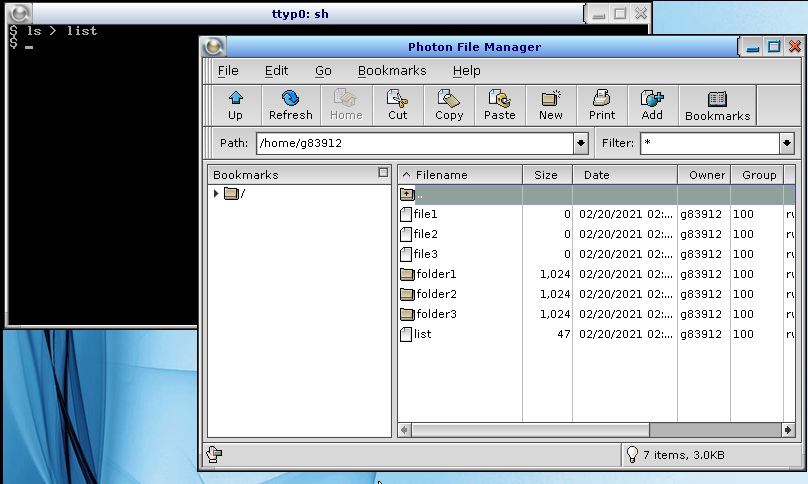Click the status bar hand icon
Viewport: 808px width, 484px height.
(x=214, y=454)
